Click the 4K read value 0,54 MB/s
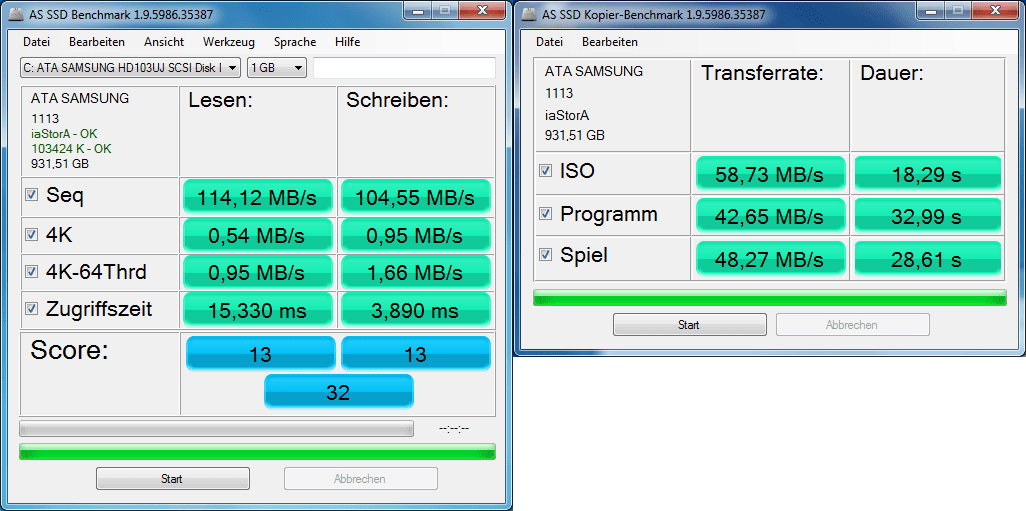This screenshot has height=511, width=1026. click(258, 235)
